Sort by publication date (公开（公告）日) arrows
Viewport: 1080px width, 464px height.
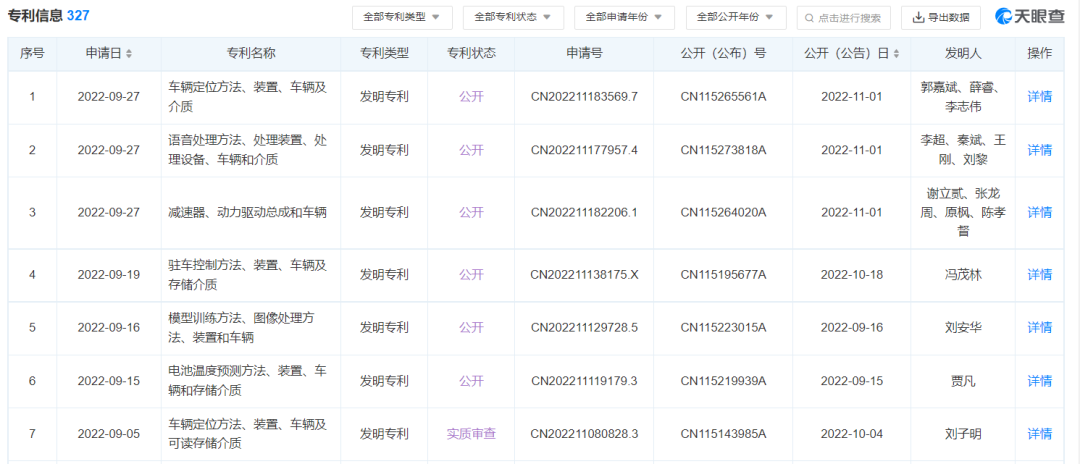[x=896, y=54]
